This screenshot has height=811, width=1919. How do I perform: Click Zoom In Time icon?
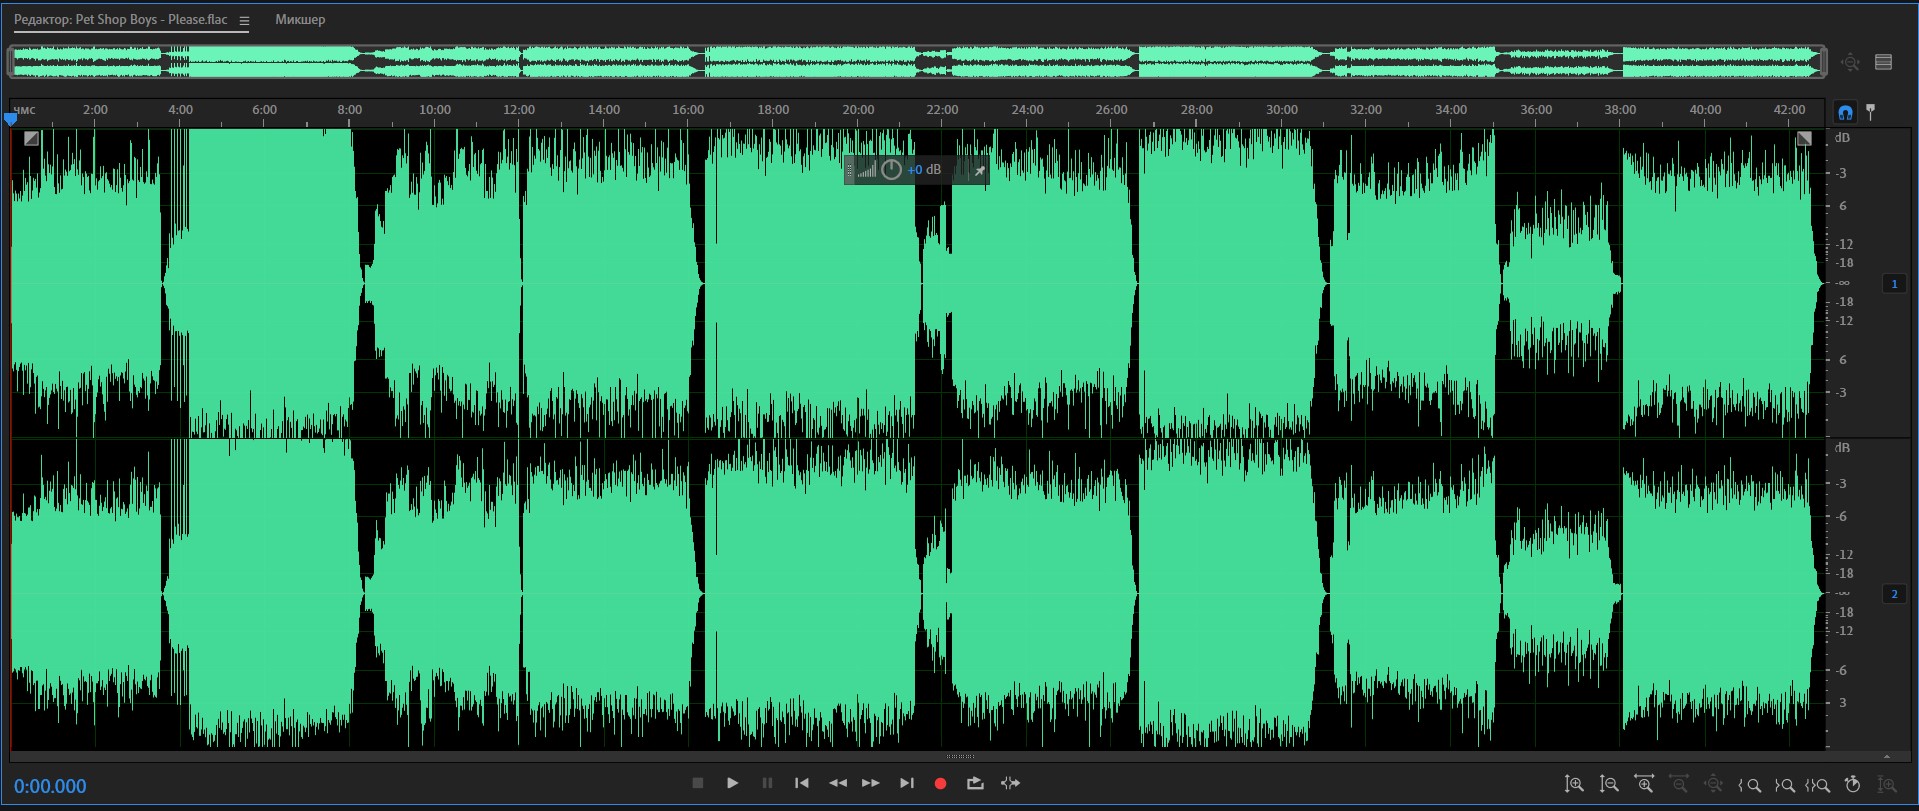coord(1644,785)
